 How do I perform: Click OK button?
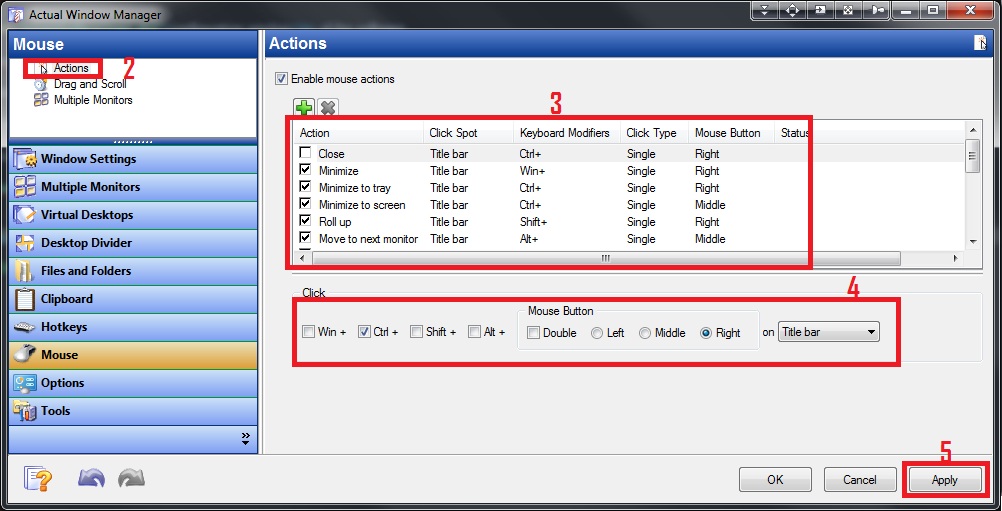coord(775,480)
